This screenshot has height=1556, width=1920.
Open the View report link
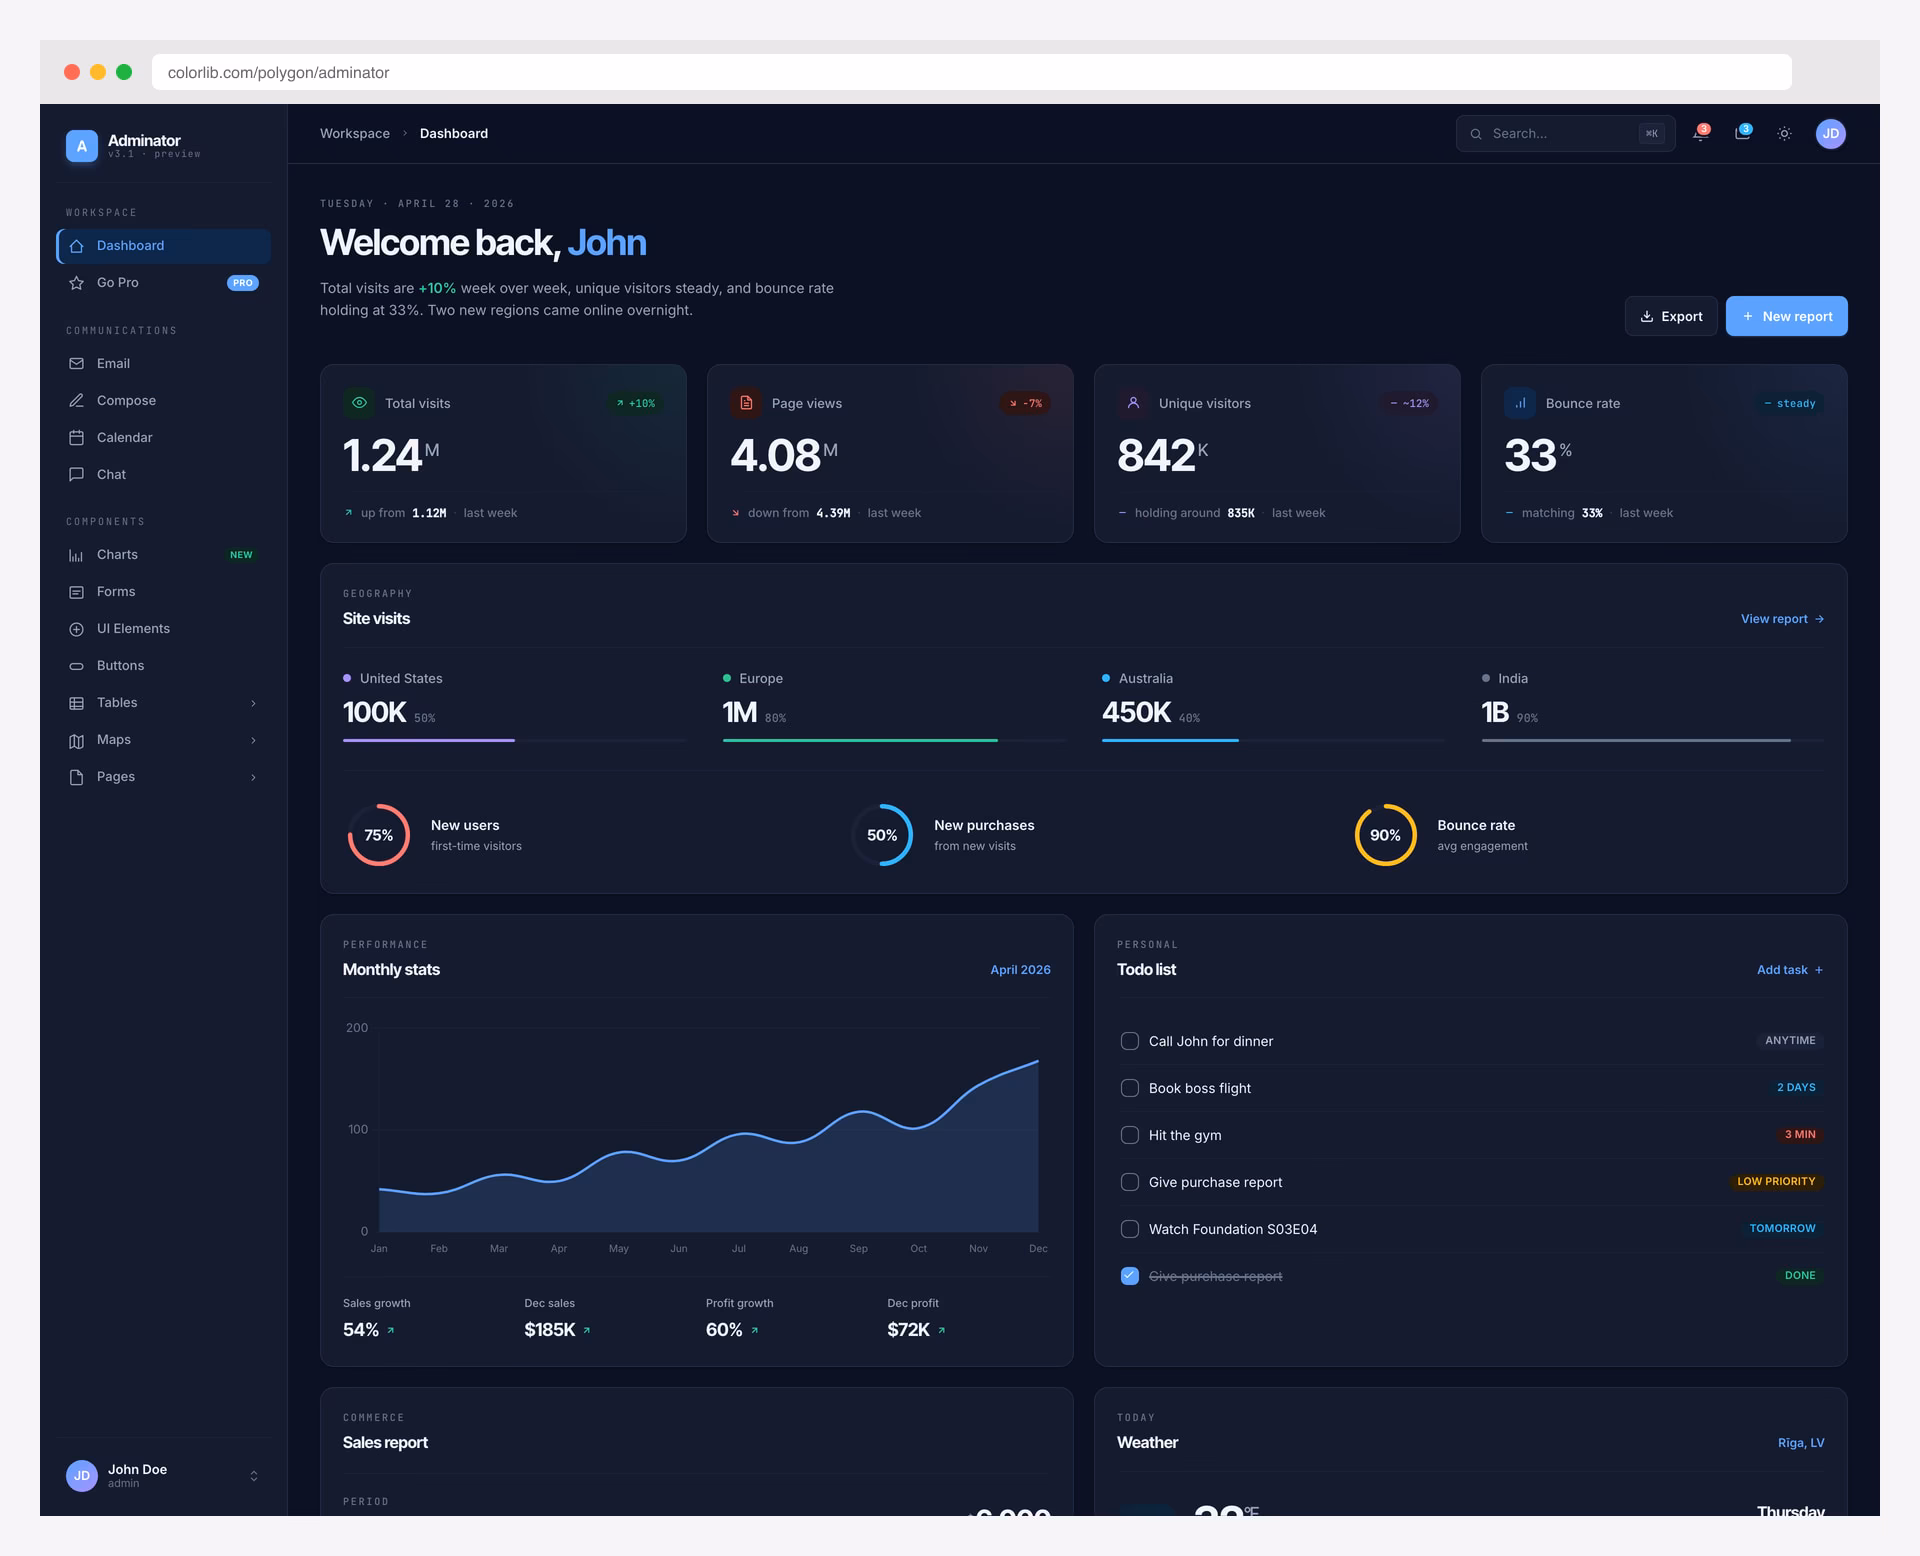coord(1782,619)
